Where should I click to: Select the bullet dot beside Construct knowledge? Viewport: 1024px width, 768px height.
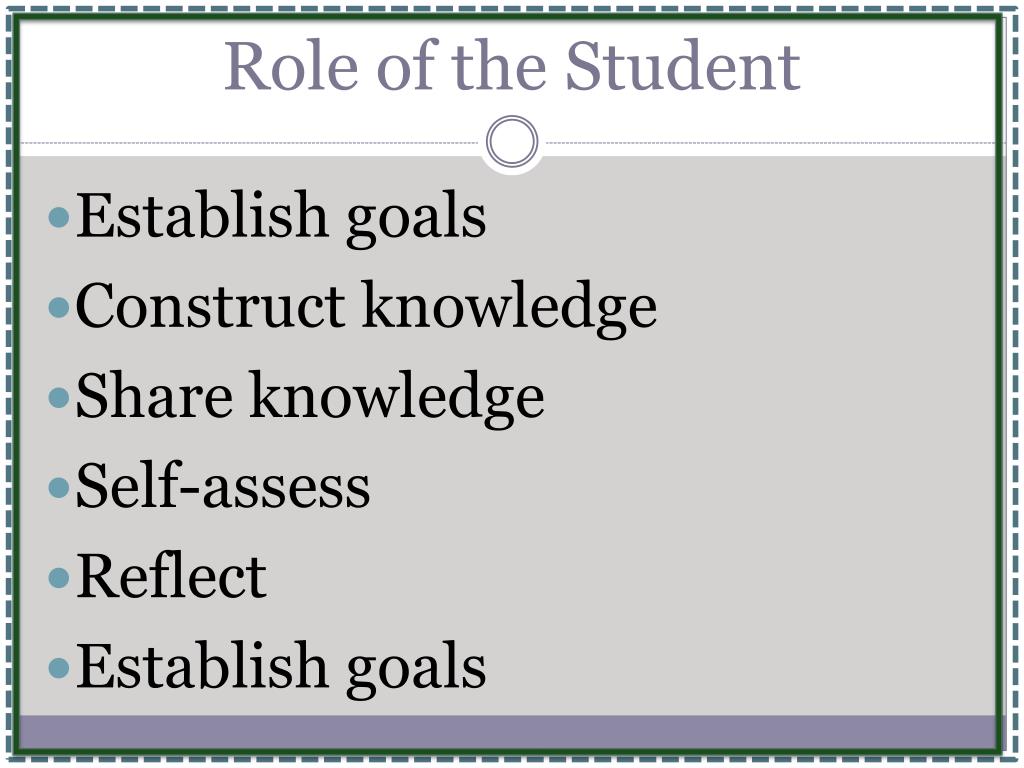59,307
